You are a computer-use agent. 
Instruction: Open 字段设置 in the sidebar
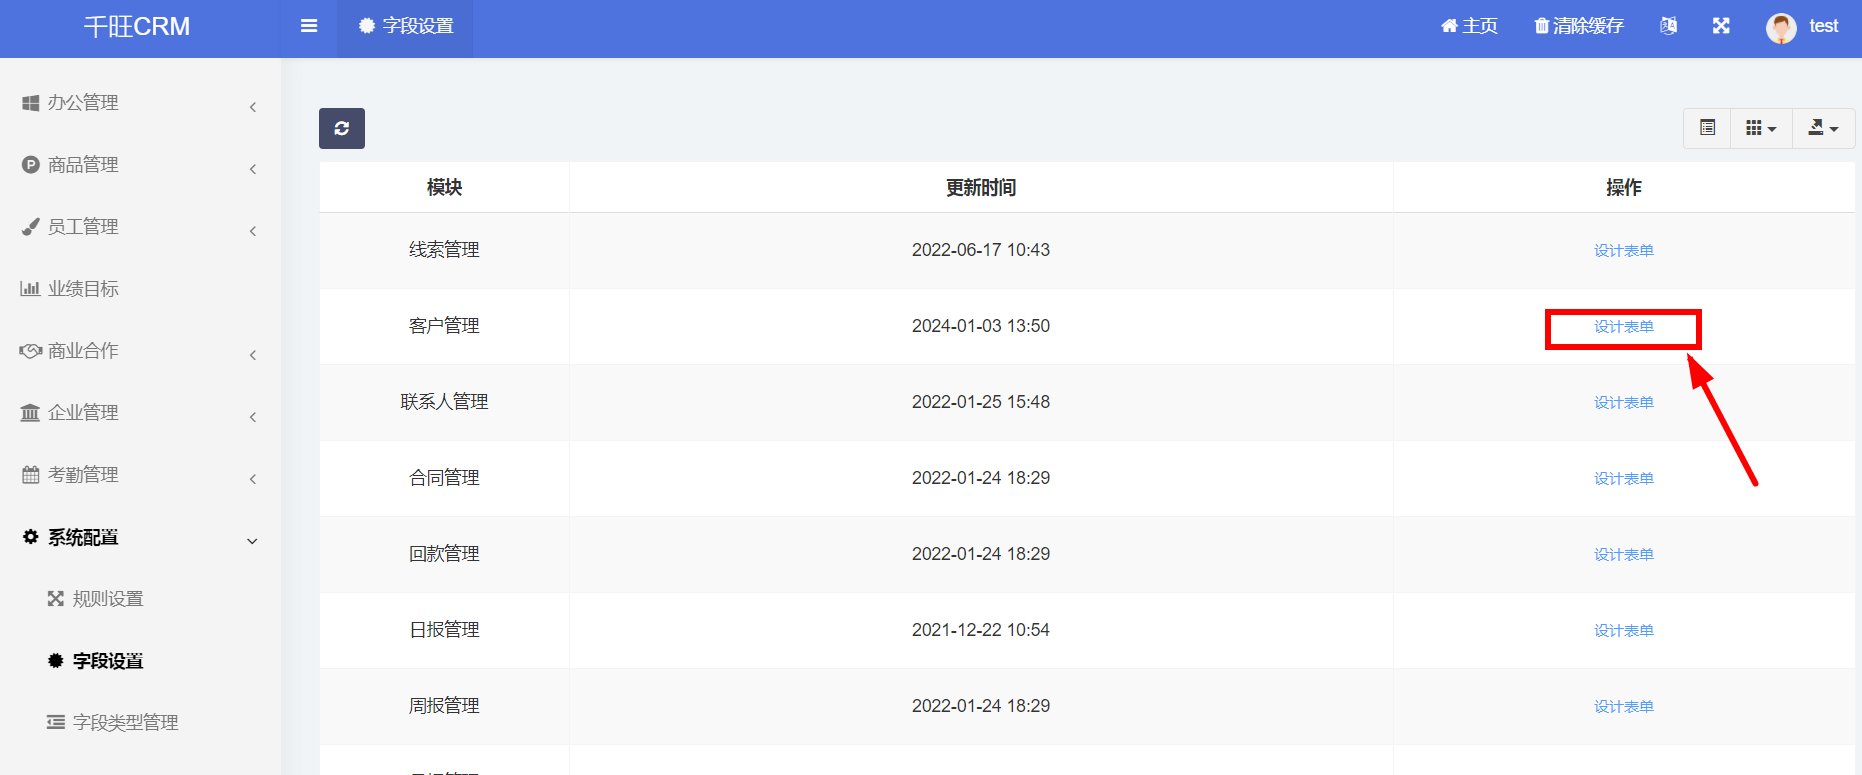pos(140,661)
